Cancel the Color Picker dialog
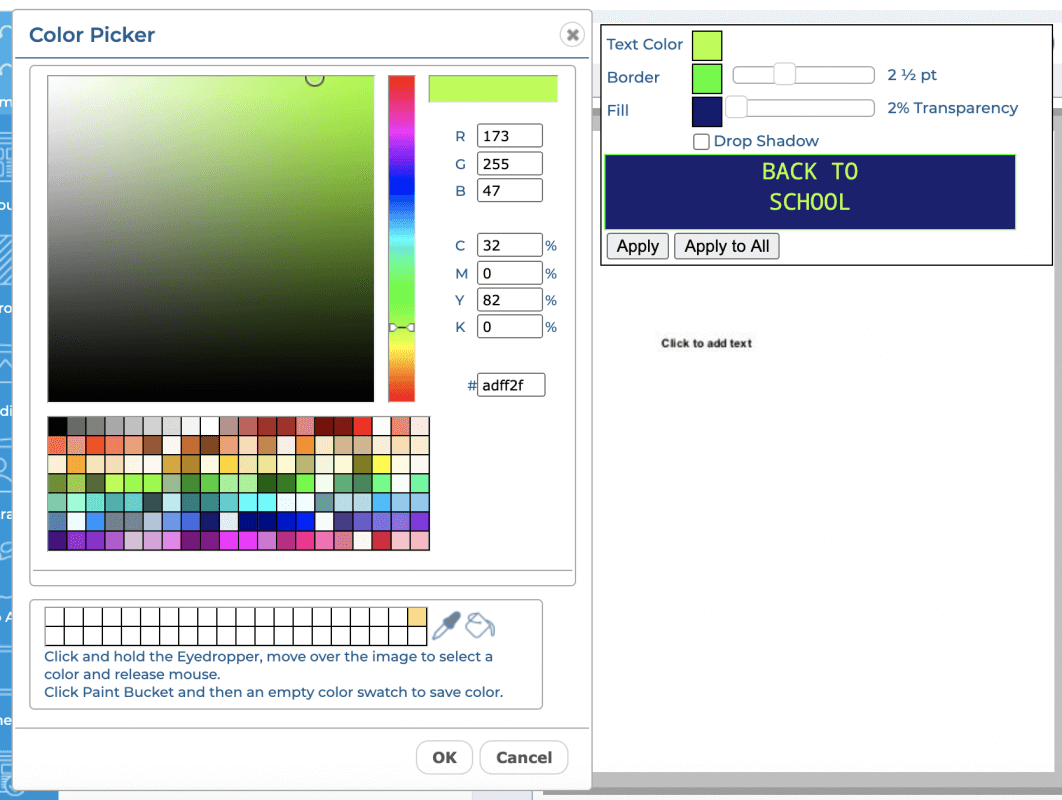Image resolution: width=1062 pixels, height=800 pixels. pyautogui.click(x=523, y=757)
